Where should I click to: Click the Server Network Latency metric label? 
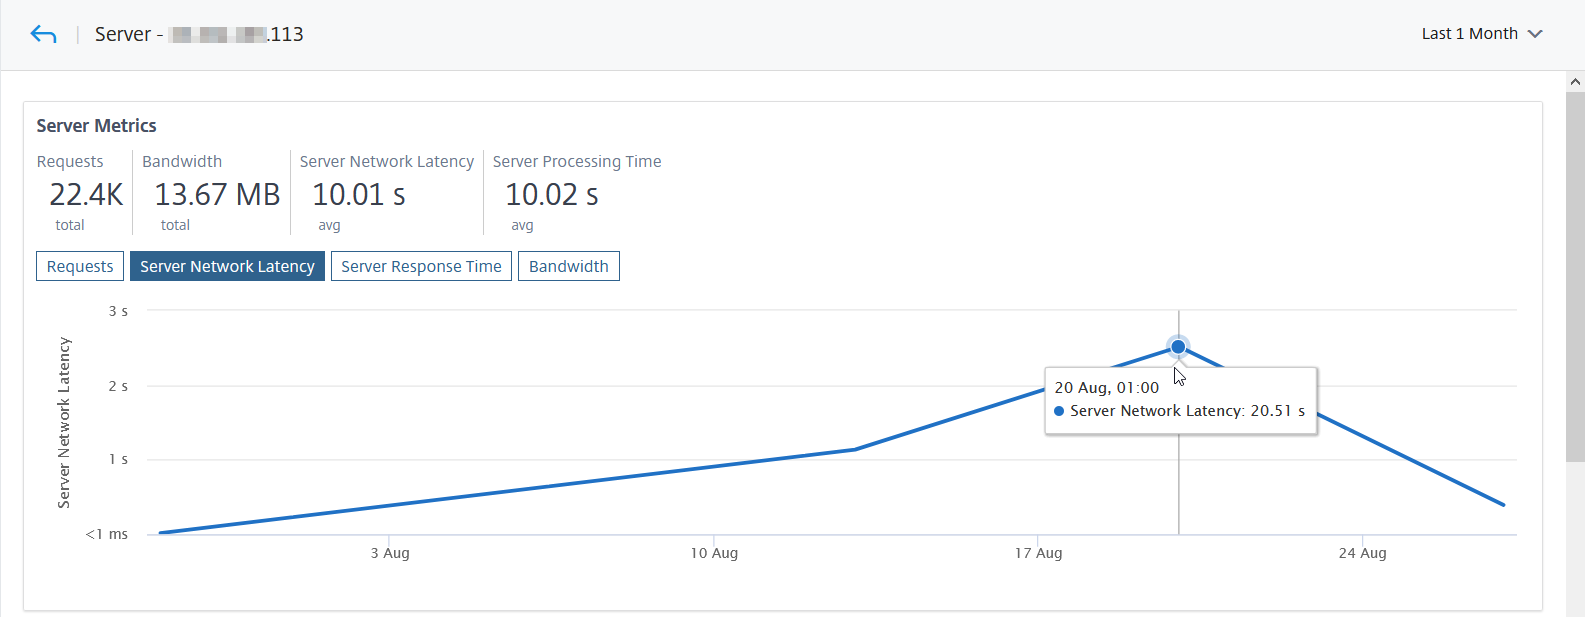coord(387,162)
